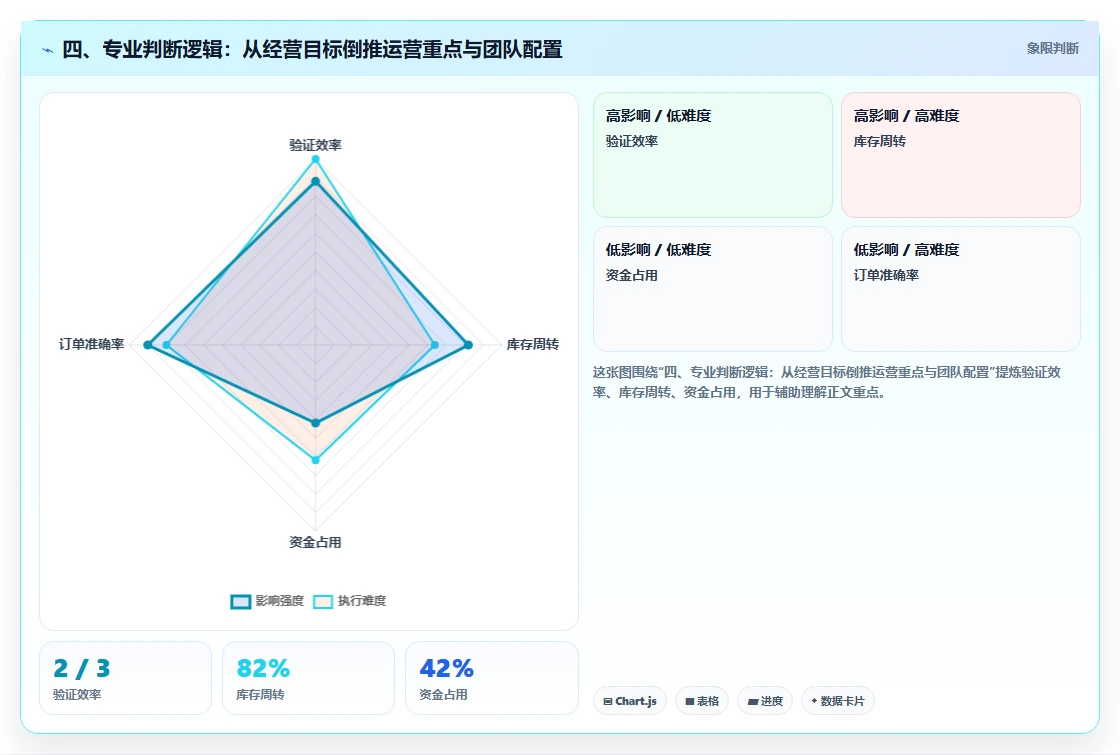Viewport: 1120px width, 755px height.
Task: Click the chart description paragraph starting 这张图围绕
Action: [827, 382]
